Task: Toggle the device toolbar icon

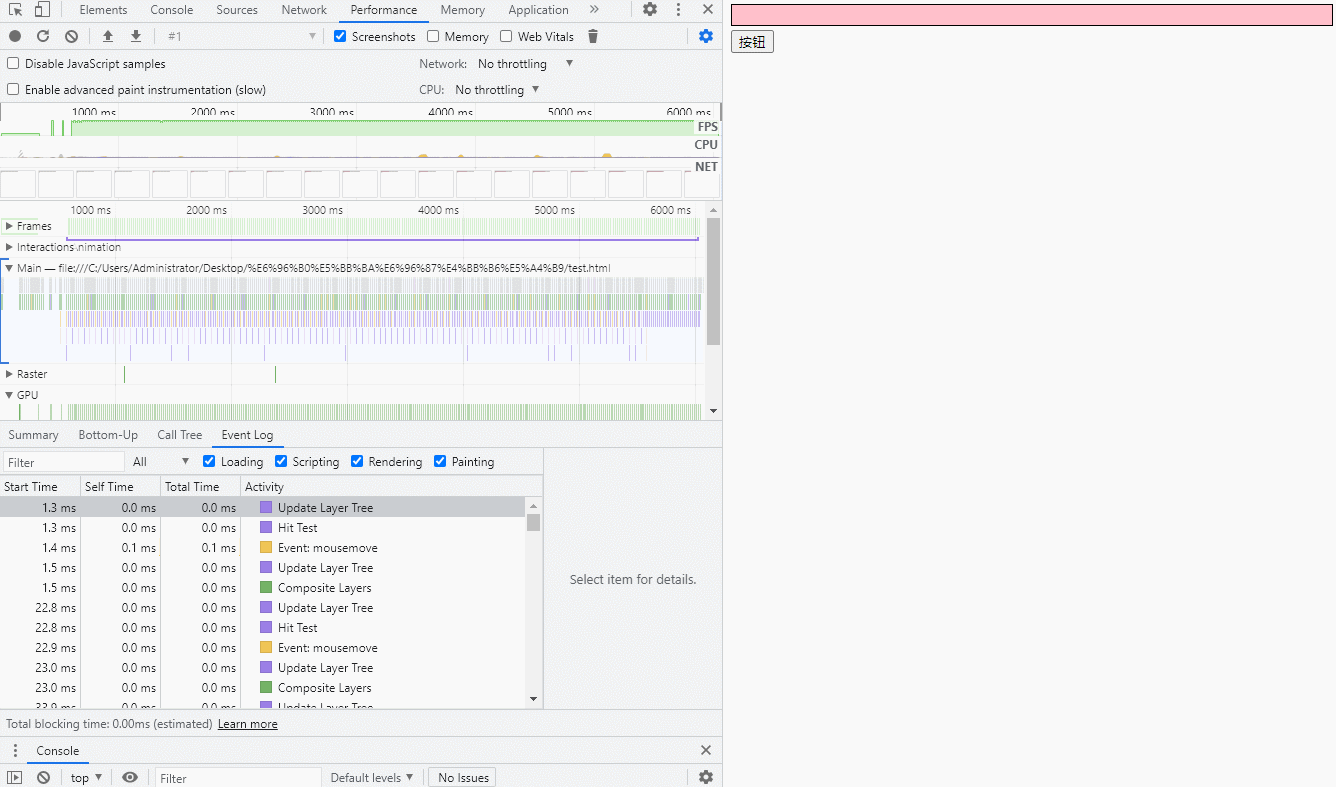Action: click(x=42, y=10)
